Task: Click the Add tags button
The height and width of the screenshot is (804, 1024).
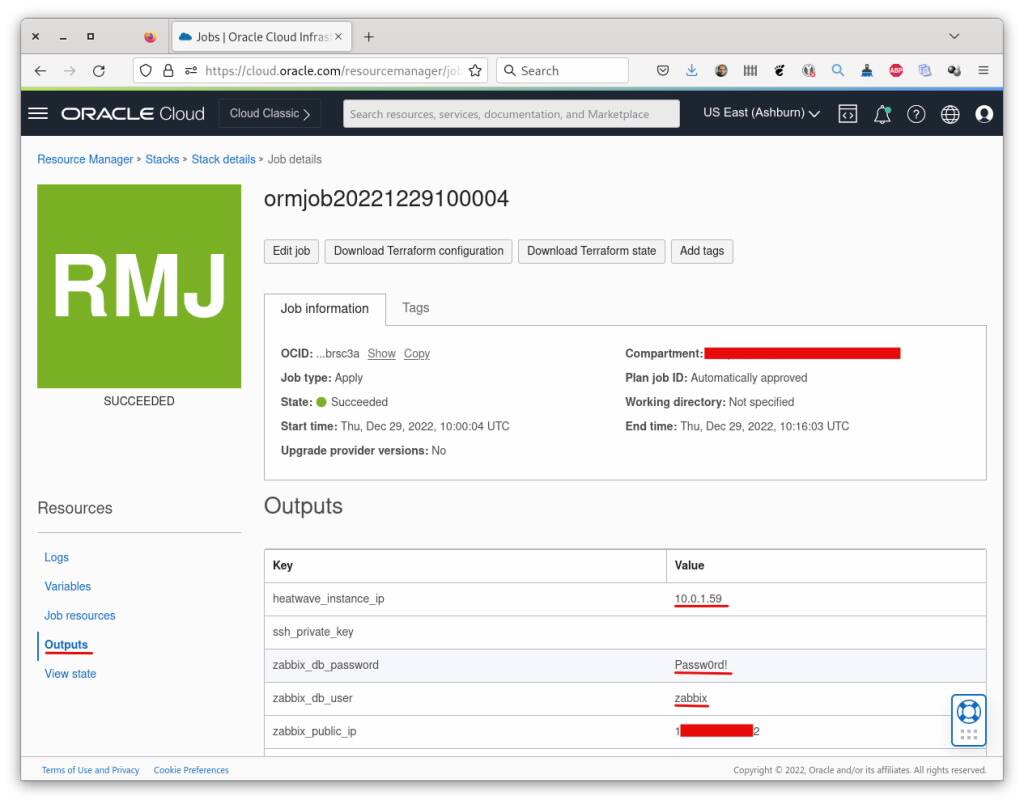Action: pos(702,251)
